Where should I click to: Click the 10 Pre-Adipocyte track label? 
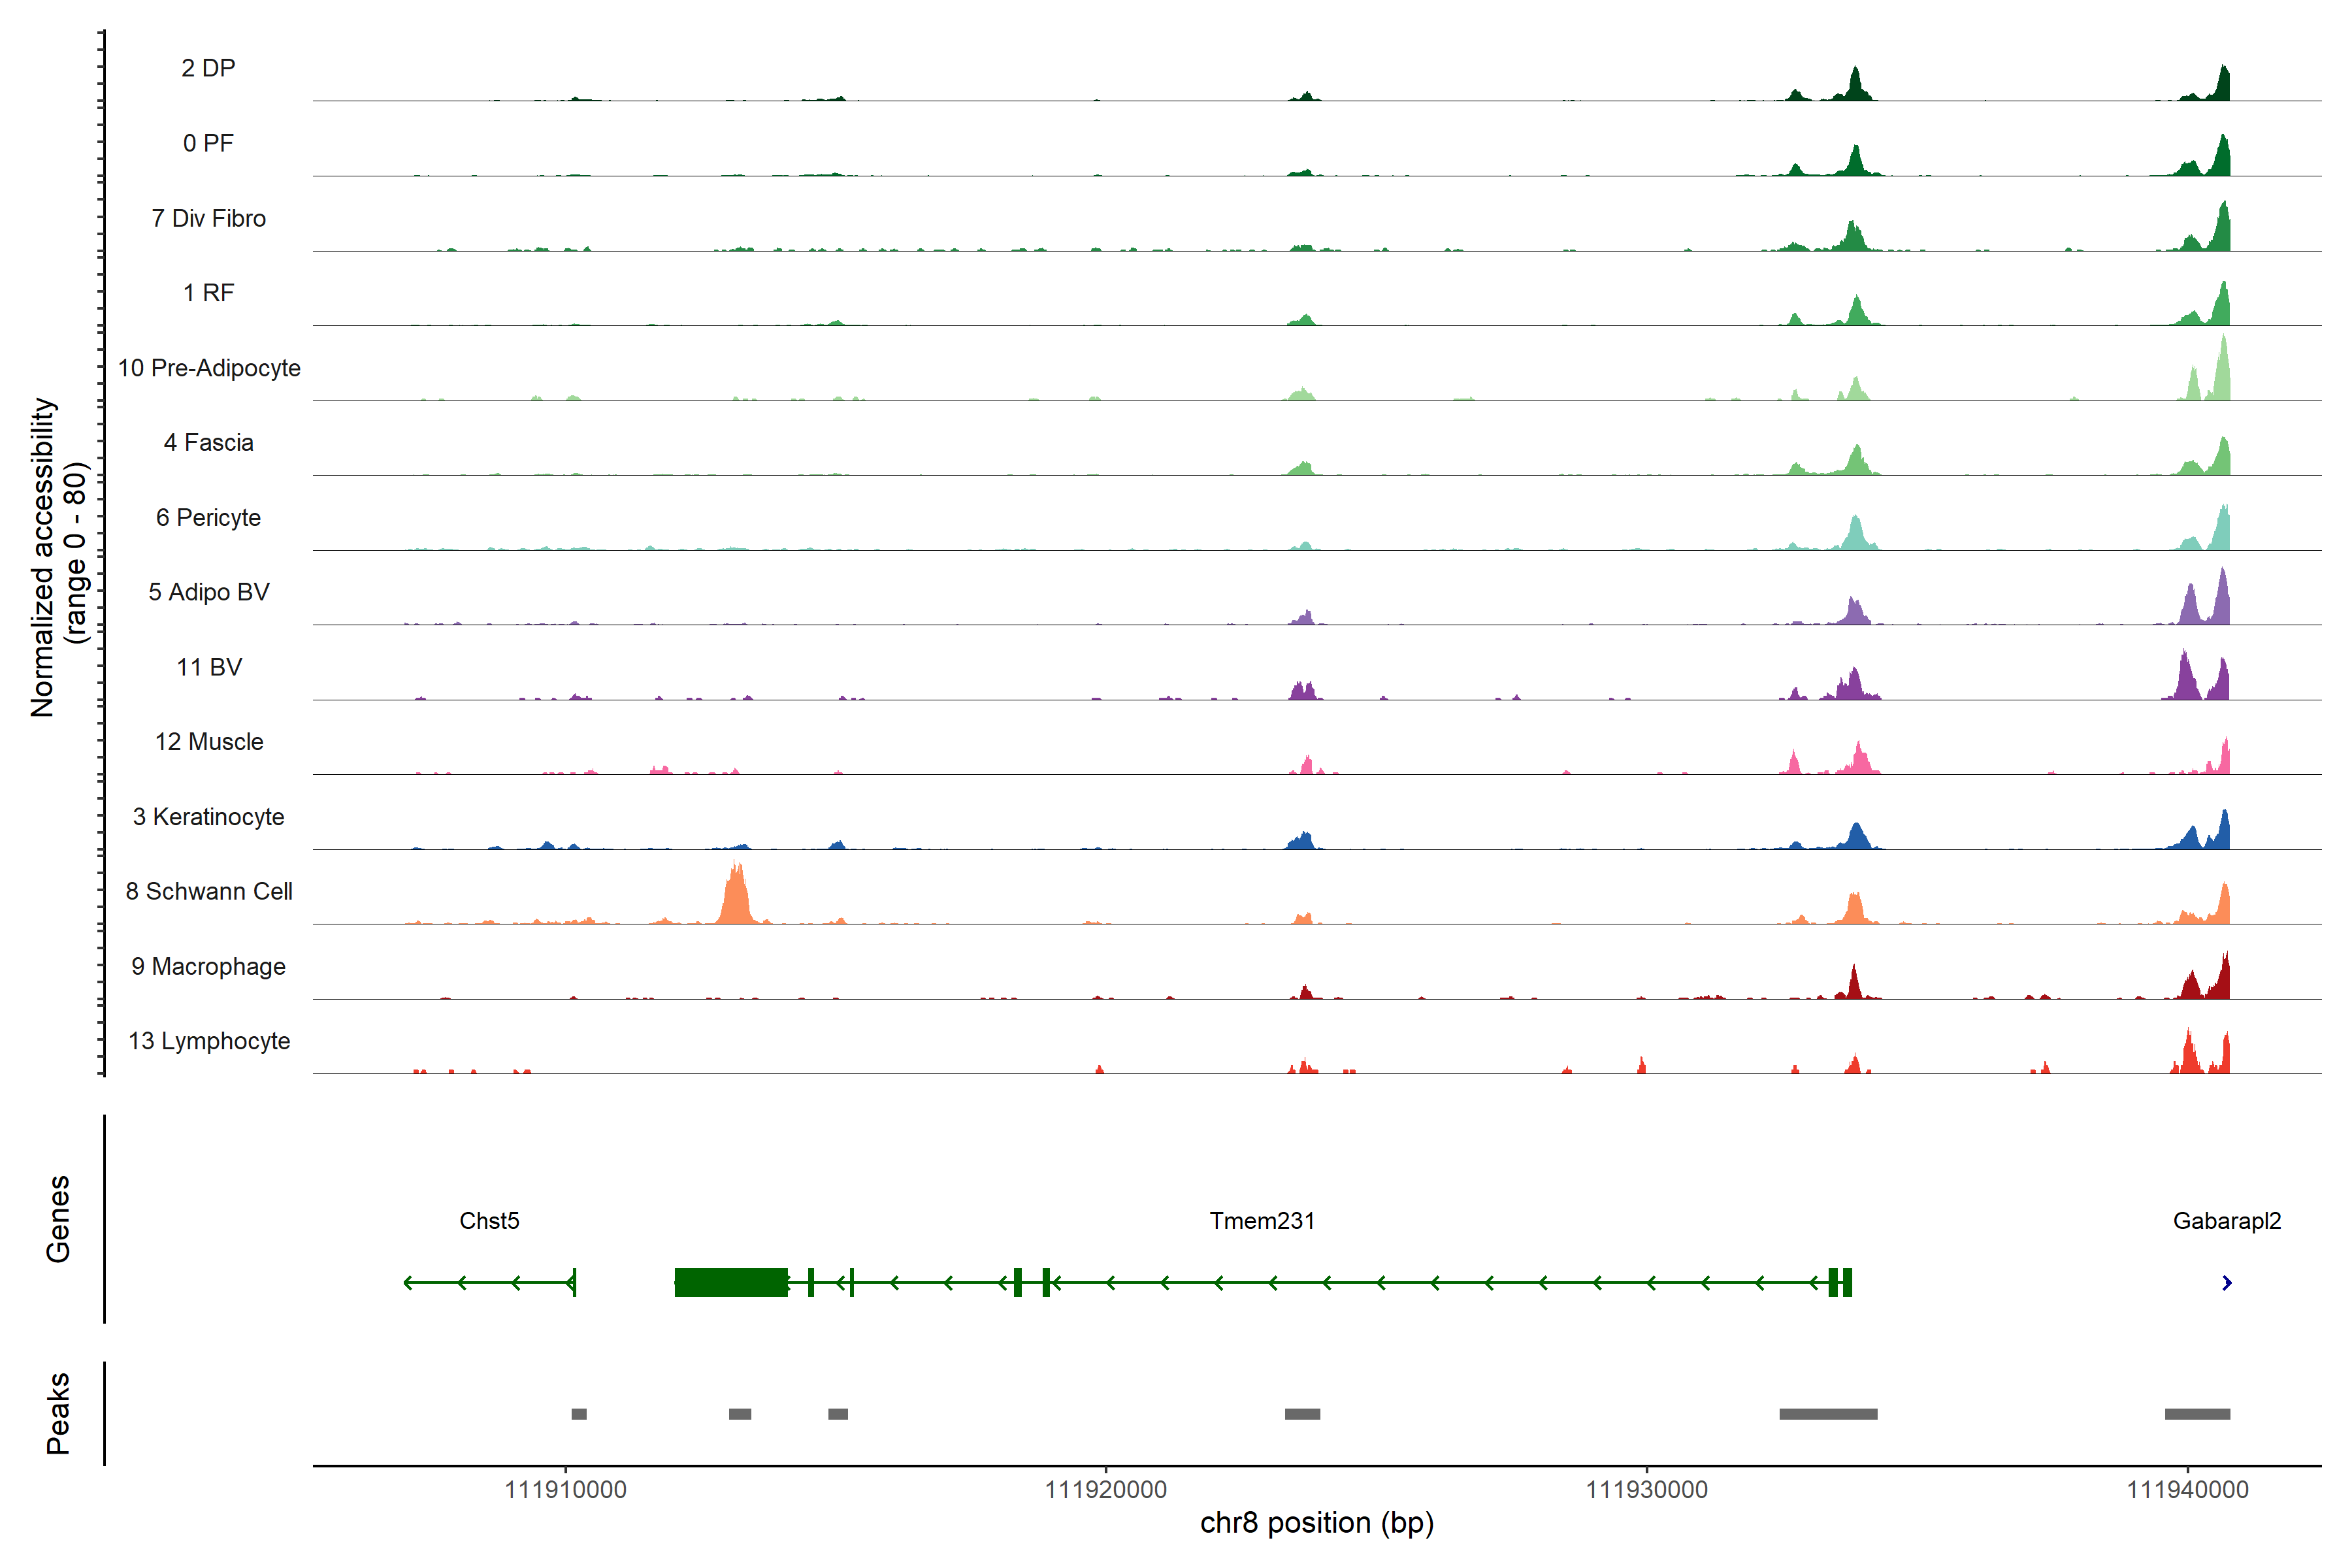[x=209, y=368]
